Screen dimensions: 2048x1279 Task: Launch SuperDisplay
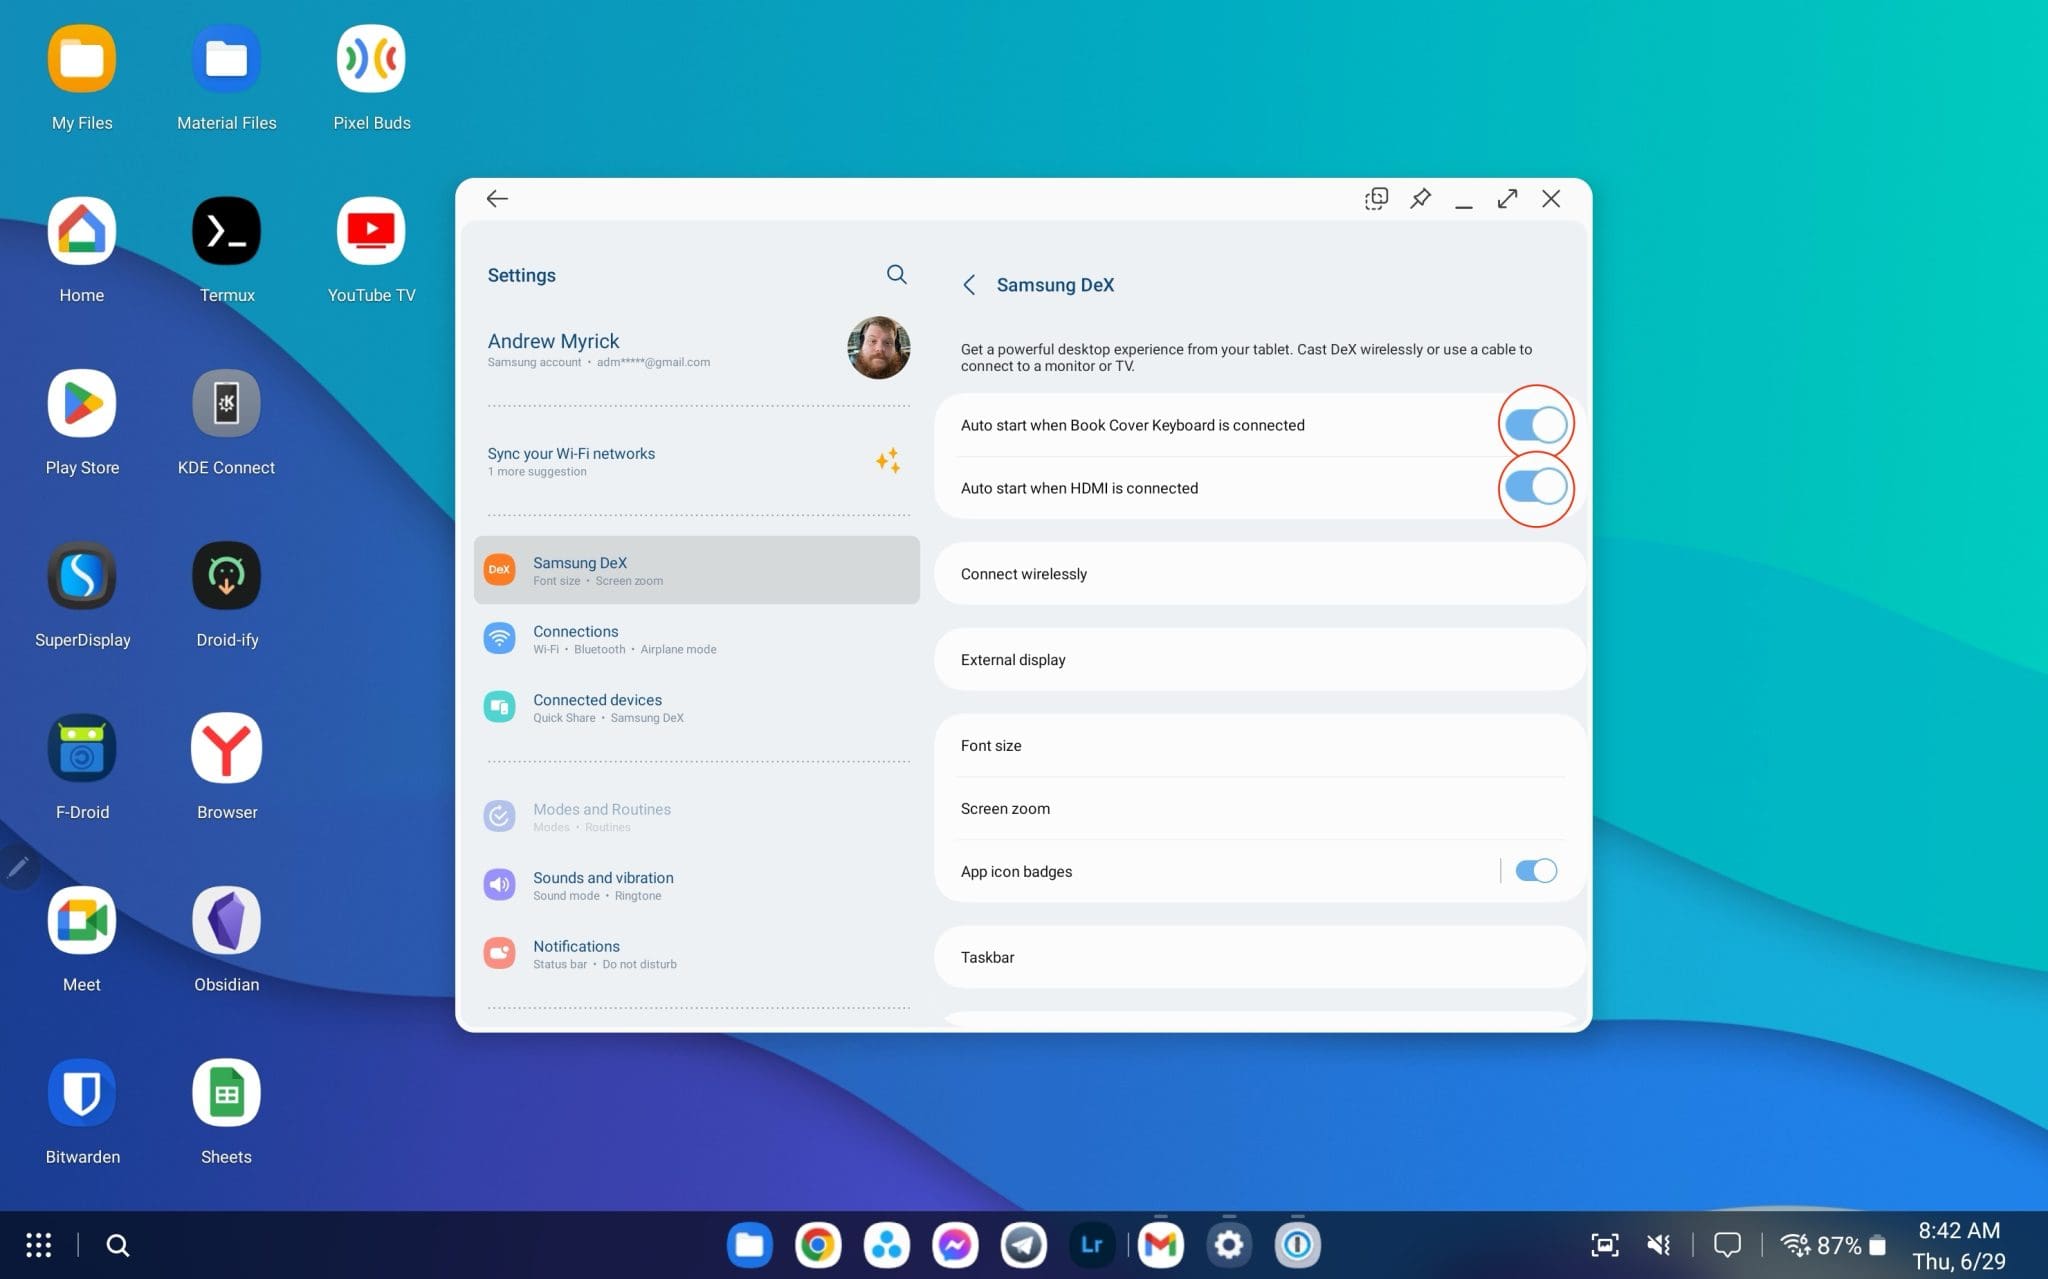[x=82, y=575]
